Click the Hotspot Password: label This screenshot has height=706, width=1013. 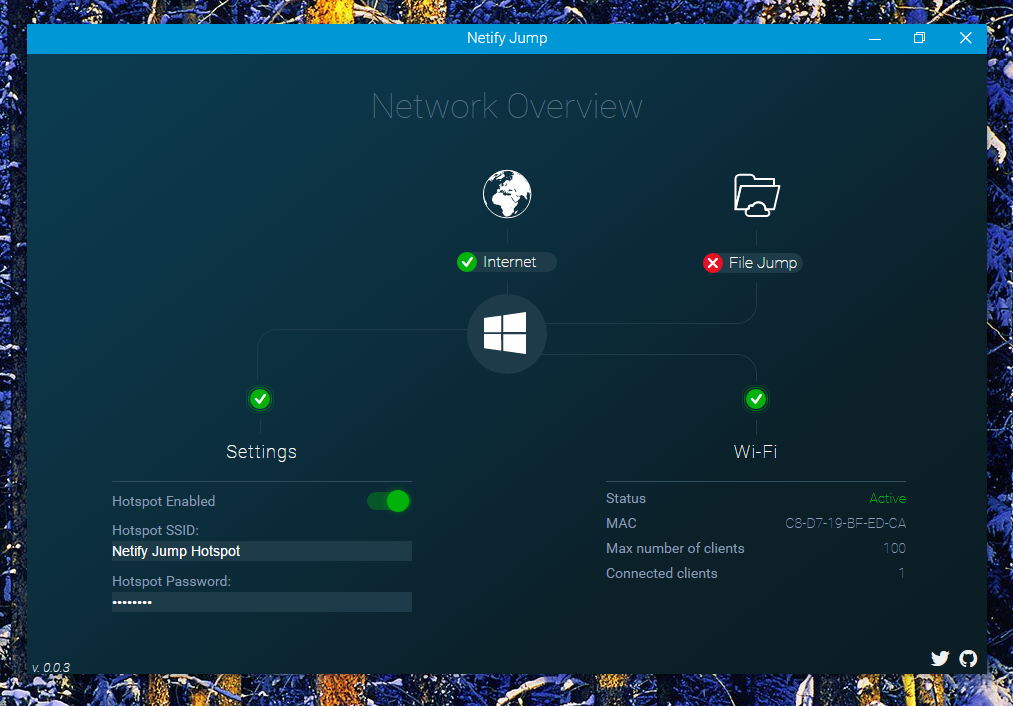[171, 581]
